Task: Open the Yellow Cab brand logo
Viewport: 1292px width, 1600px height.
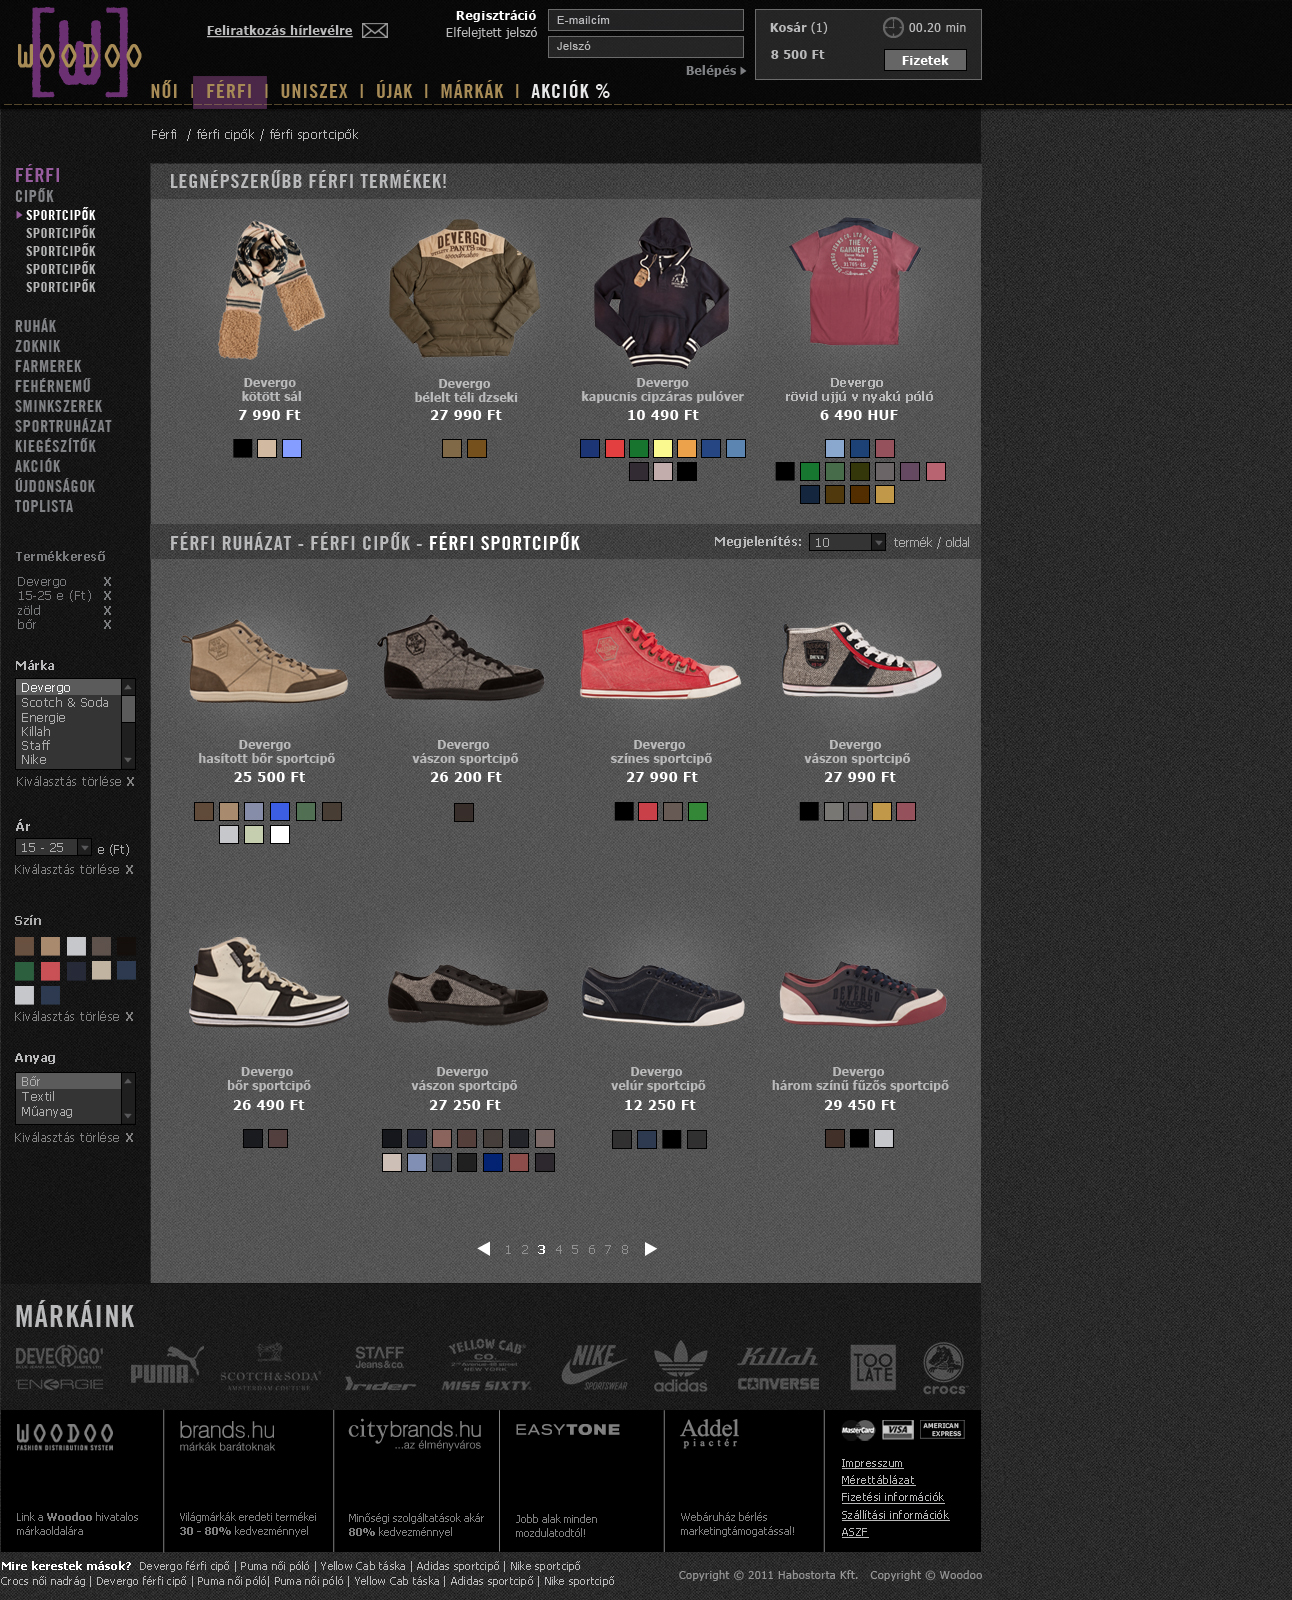Action: 486,1354
